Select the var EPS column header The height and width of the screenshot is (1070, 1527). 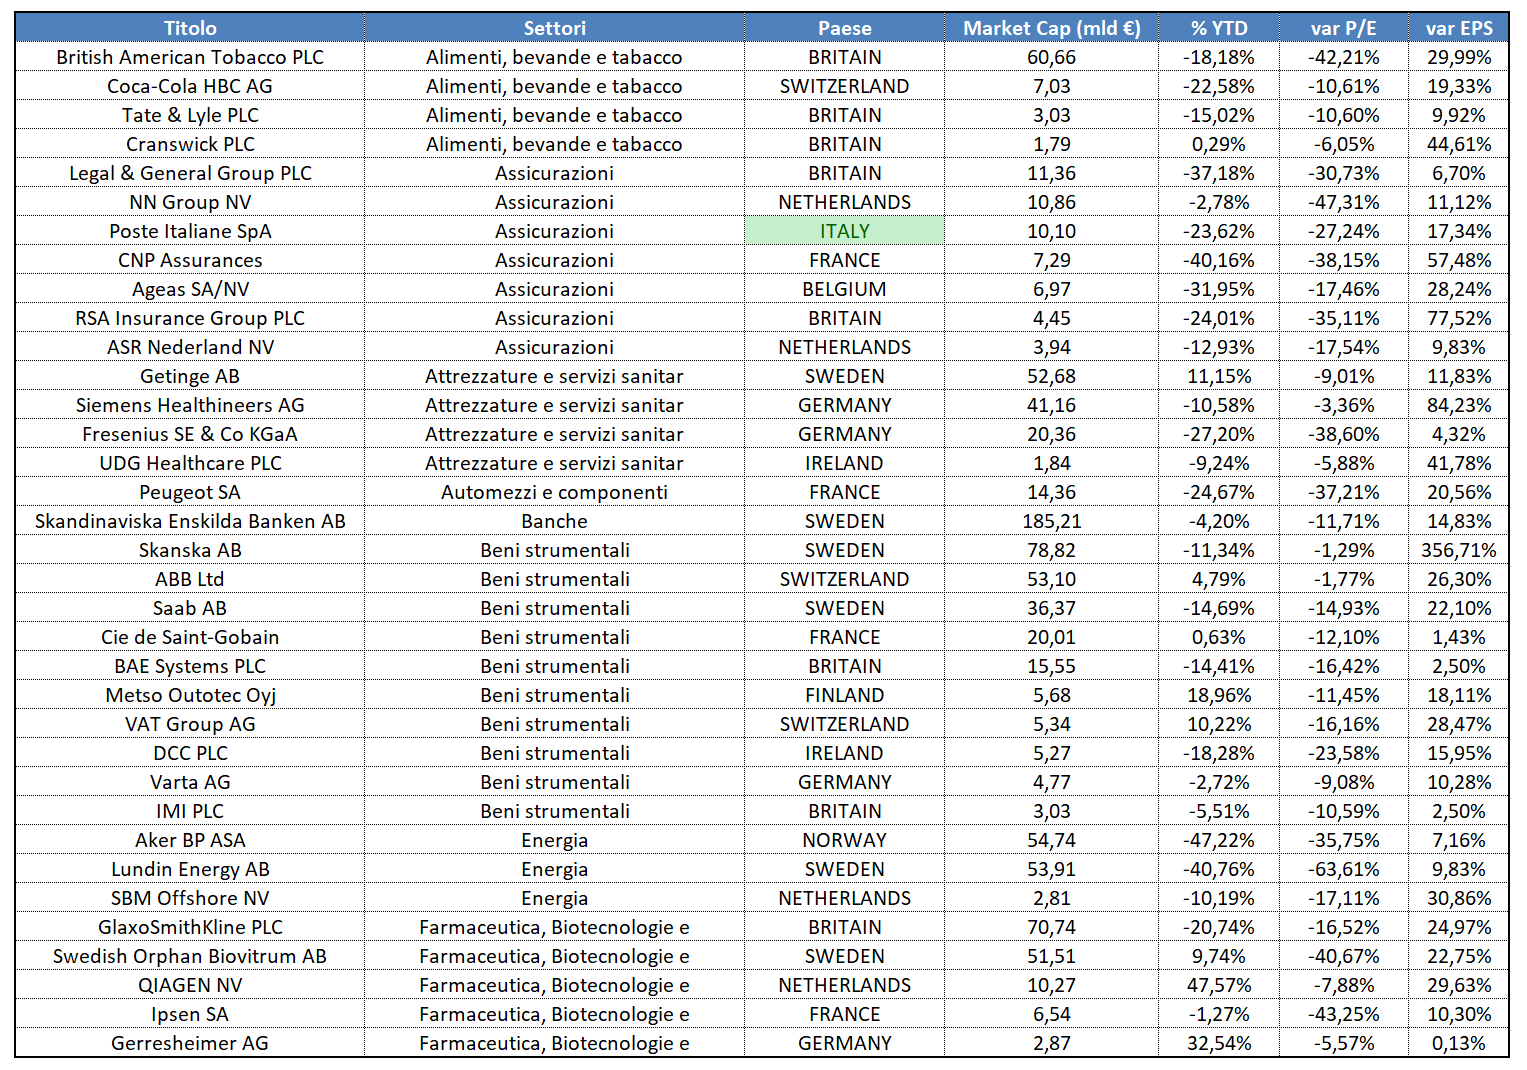point(1459,28)
